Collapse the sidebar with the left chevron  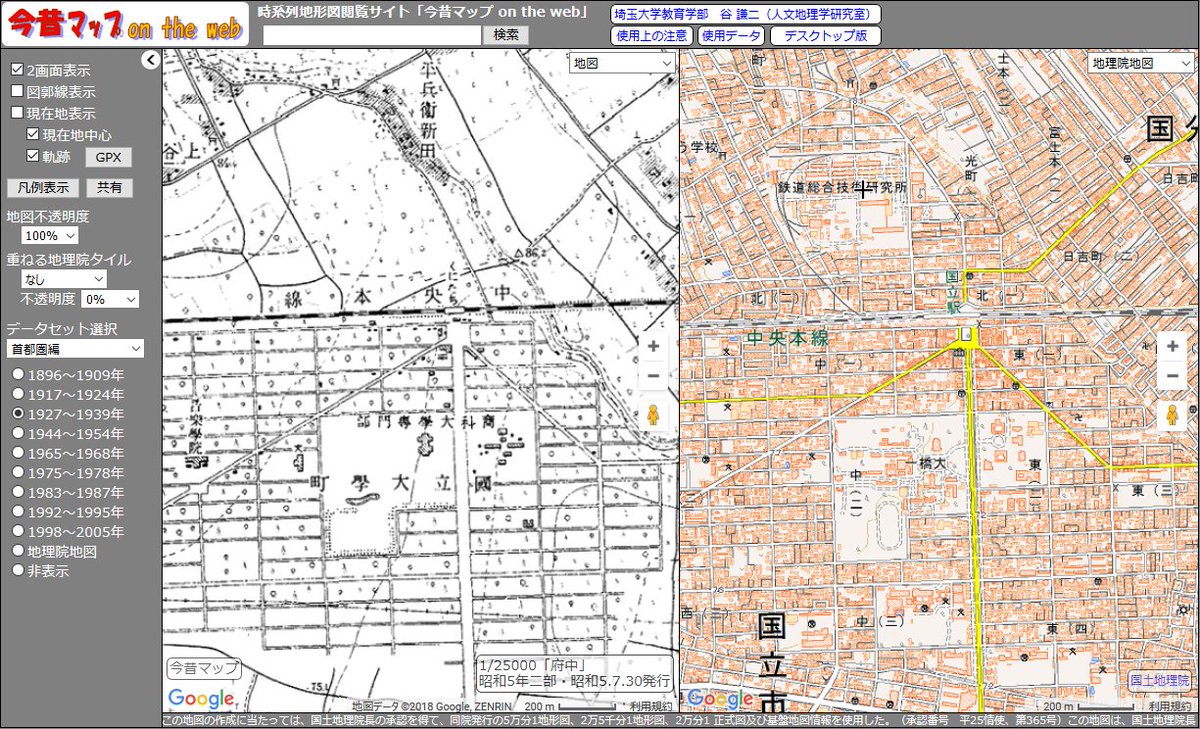(150, 61)
